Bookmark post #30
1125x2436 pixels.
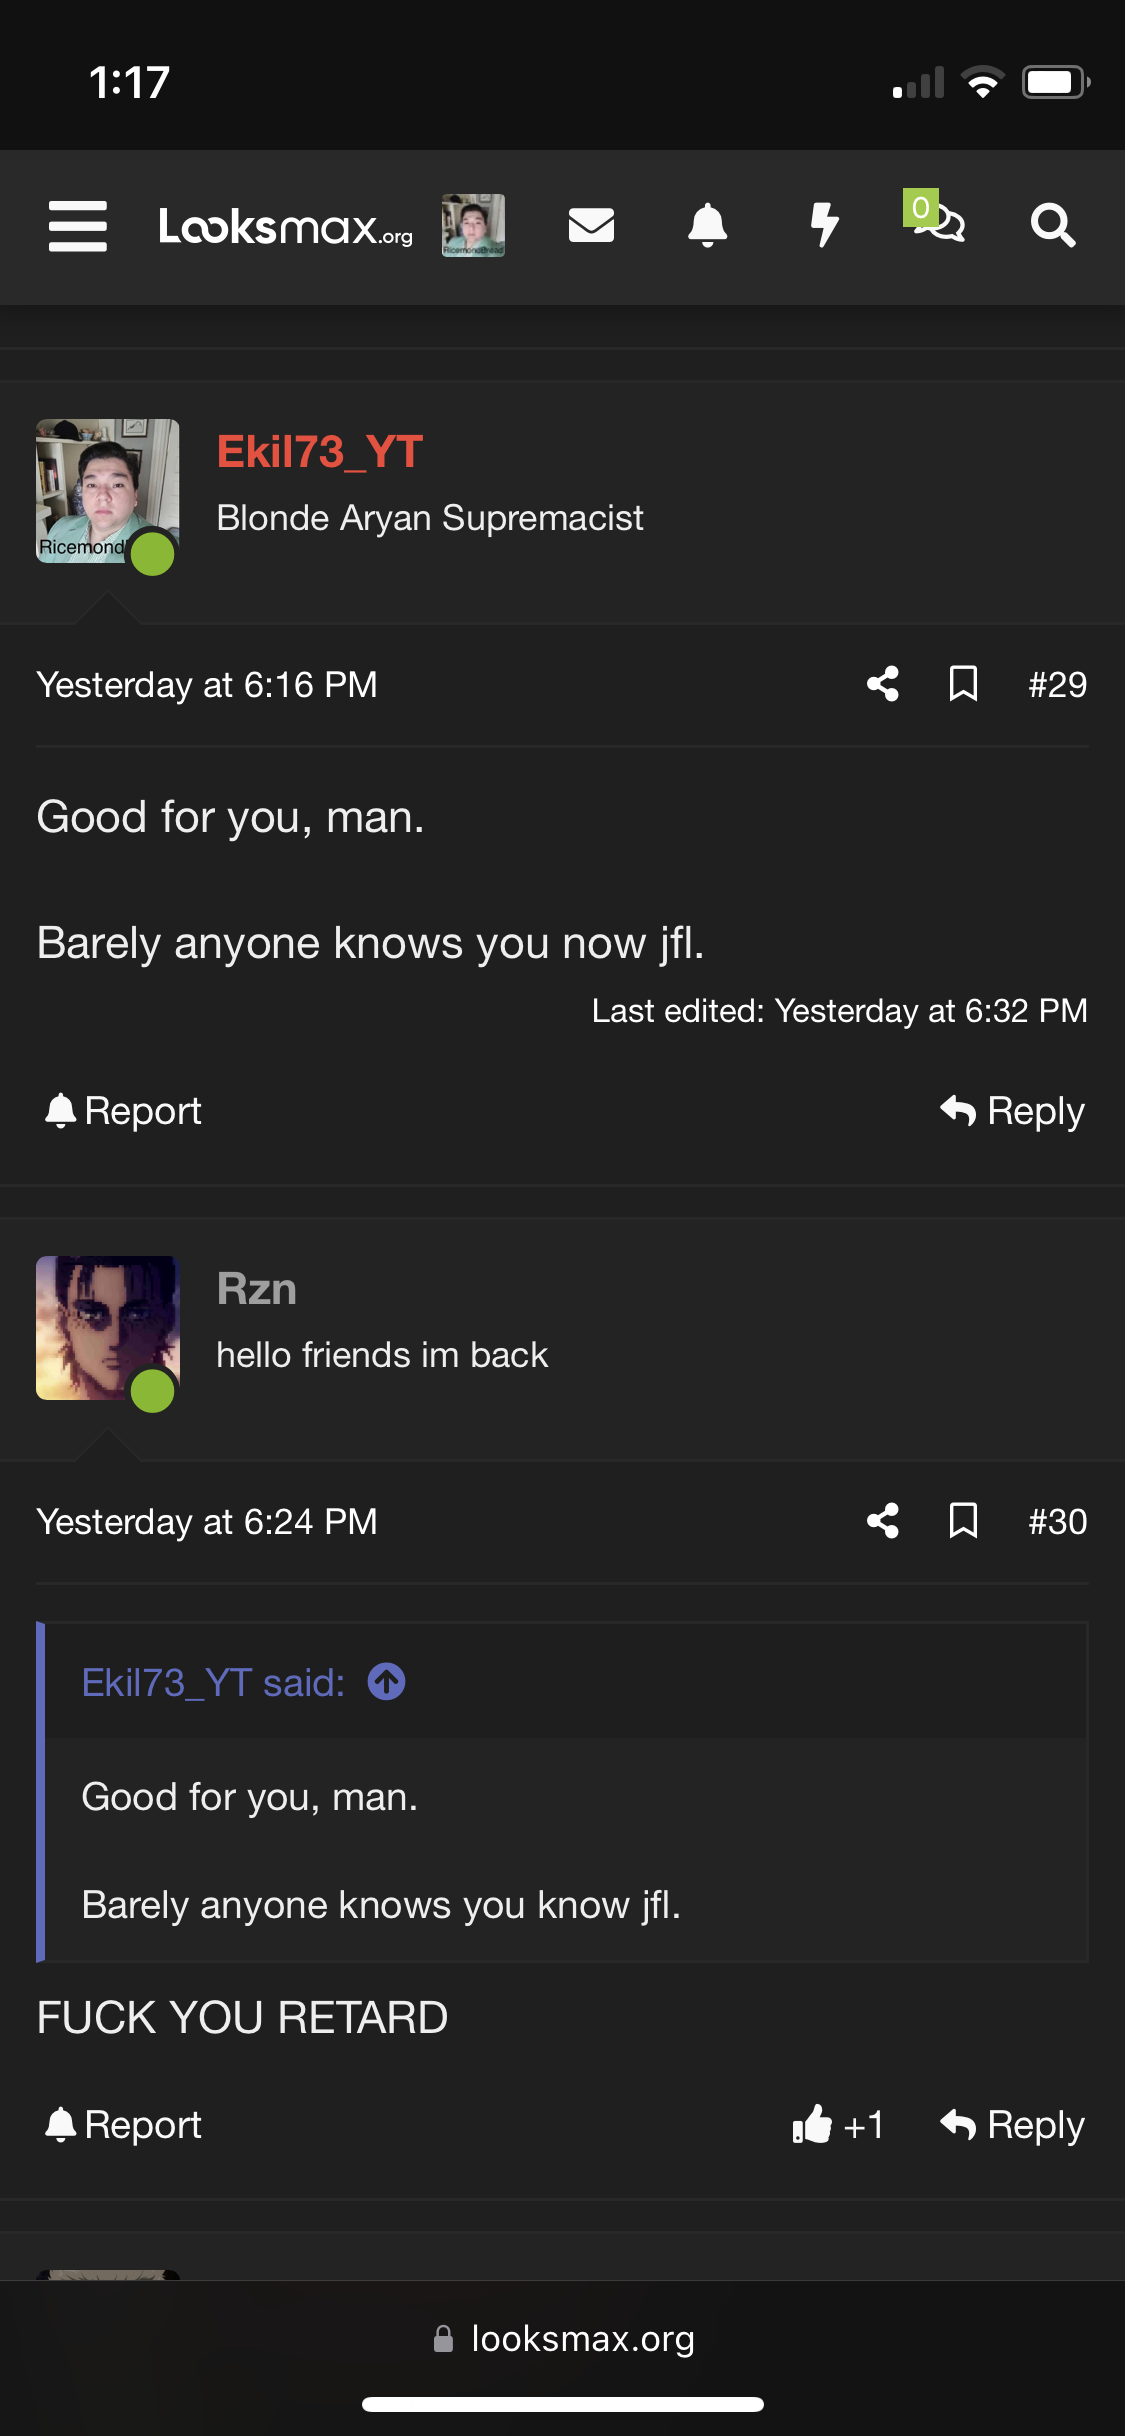pyautogui.click(x=963, y=1521)
